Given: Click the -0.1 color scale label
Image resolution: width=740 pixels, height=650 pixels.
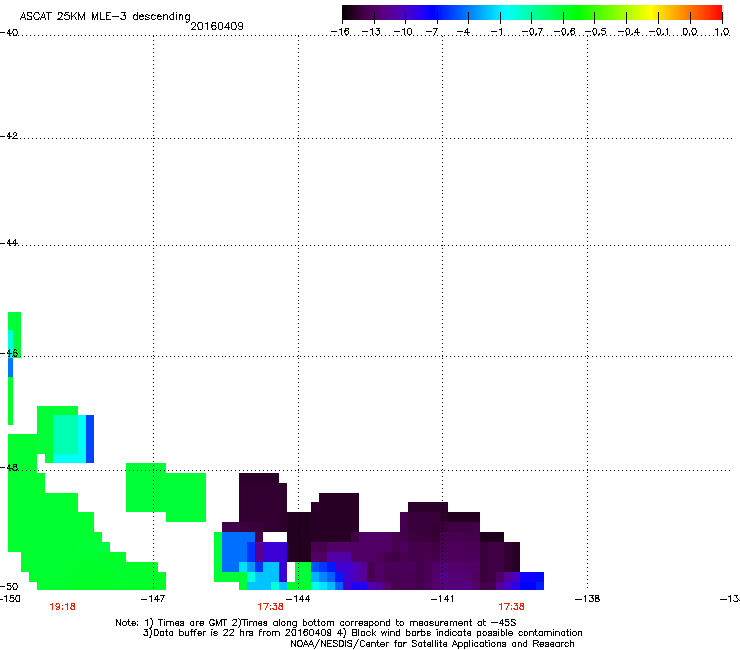Looking at the screenshot, I should (659, 32).
